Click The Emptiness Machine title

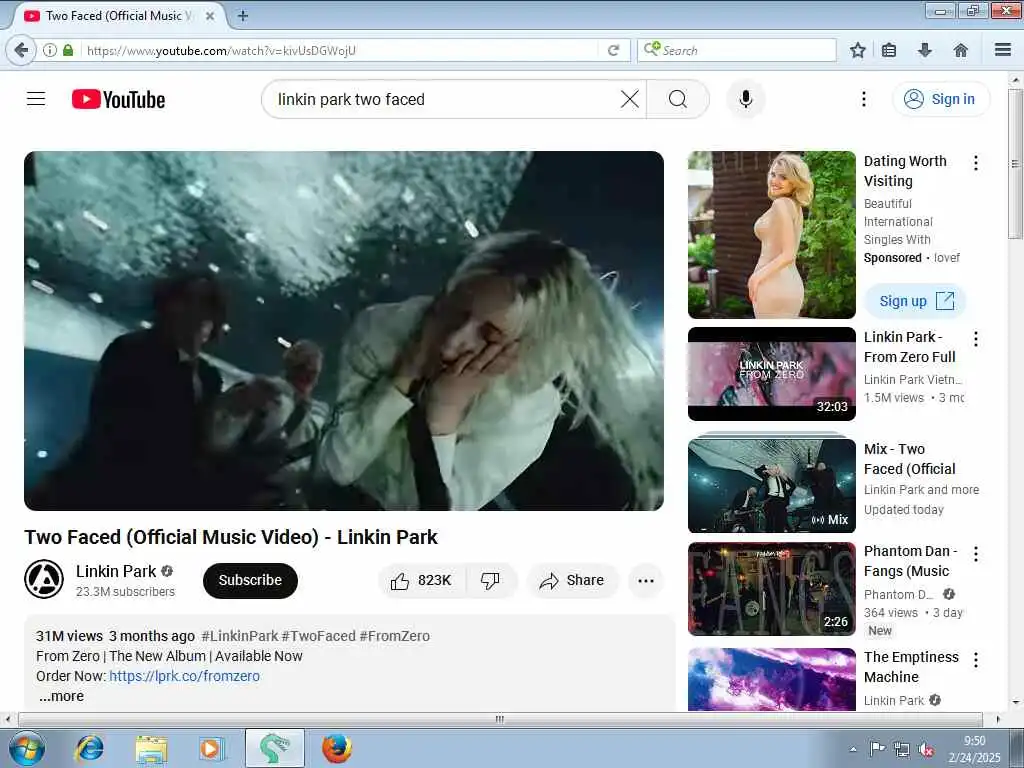(x=911, y=667)
